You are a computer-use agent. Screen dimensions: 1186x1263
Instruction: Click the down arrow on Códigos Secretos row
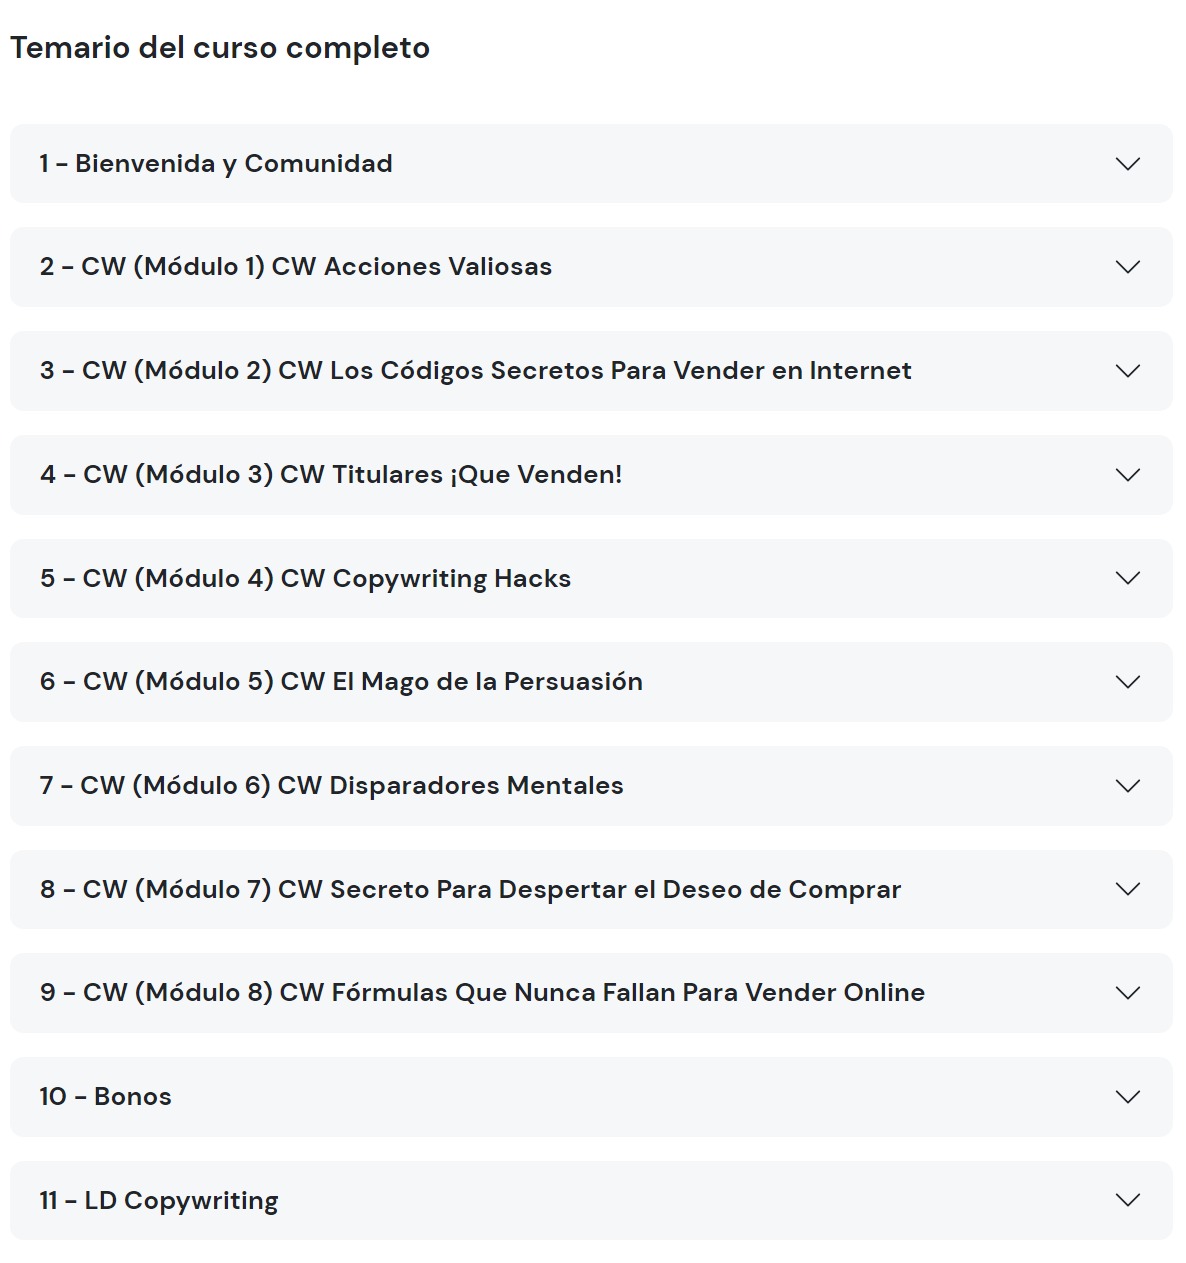[x=1127, y=371]
